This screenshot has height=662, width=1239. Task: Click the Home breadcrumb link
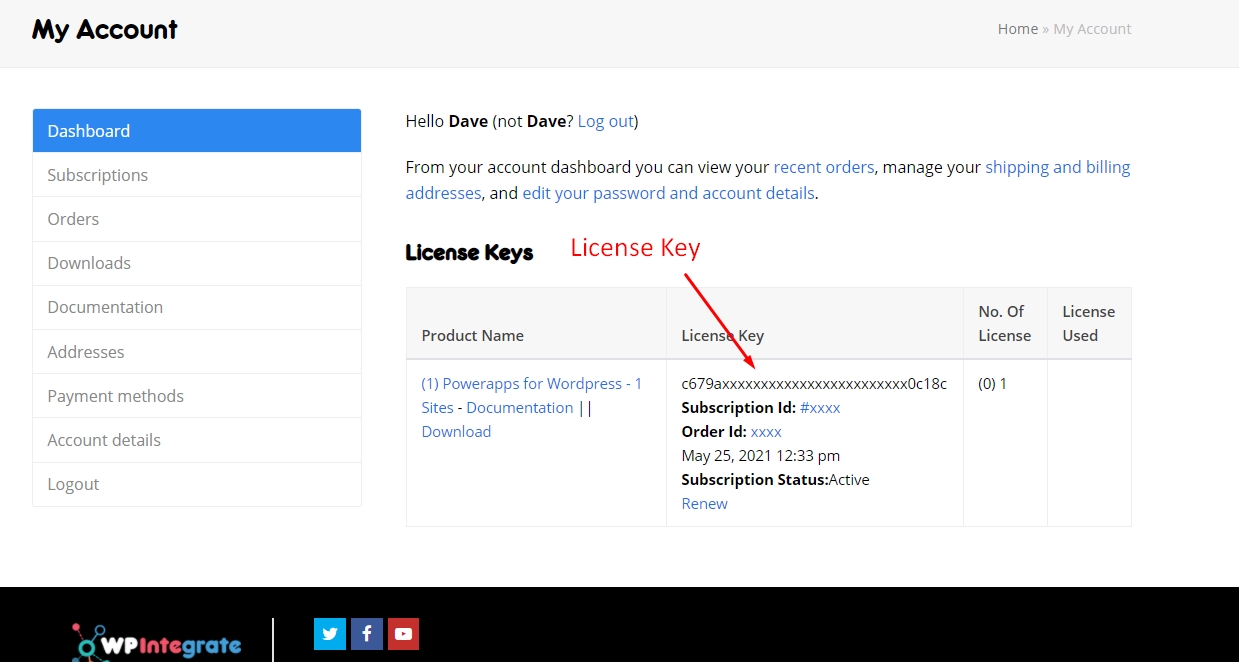pyautogui.click(x=1017, y=29)
